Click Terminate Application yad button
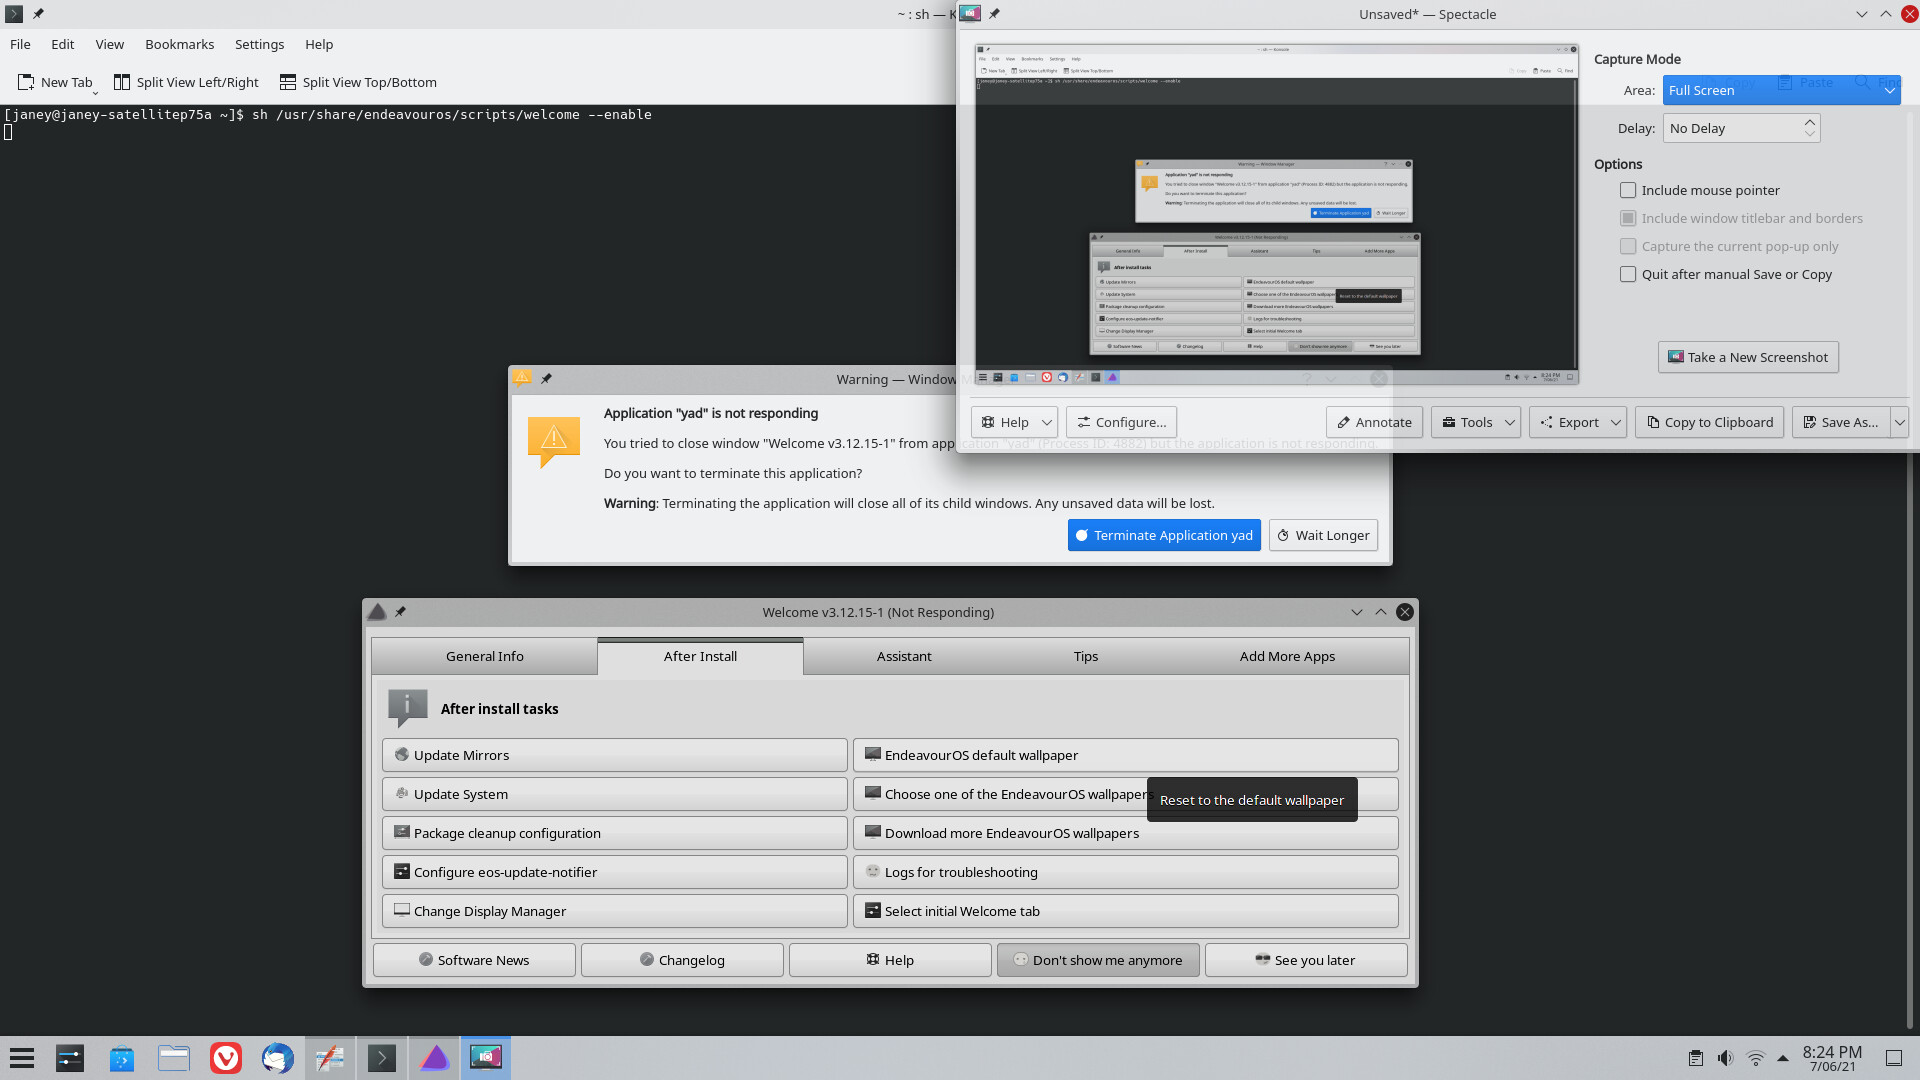The width and height of the screenshot is (1920, 1080). pyautogui.click(x=1166, y=534)
